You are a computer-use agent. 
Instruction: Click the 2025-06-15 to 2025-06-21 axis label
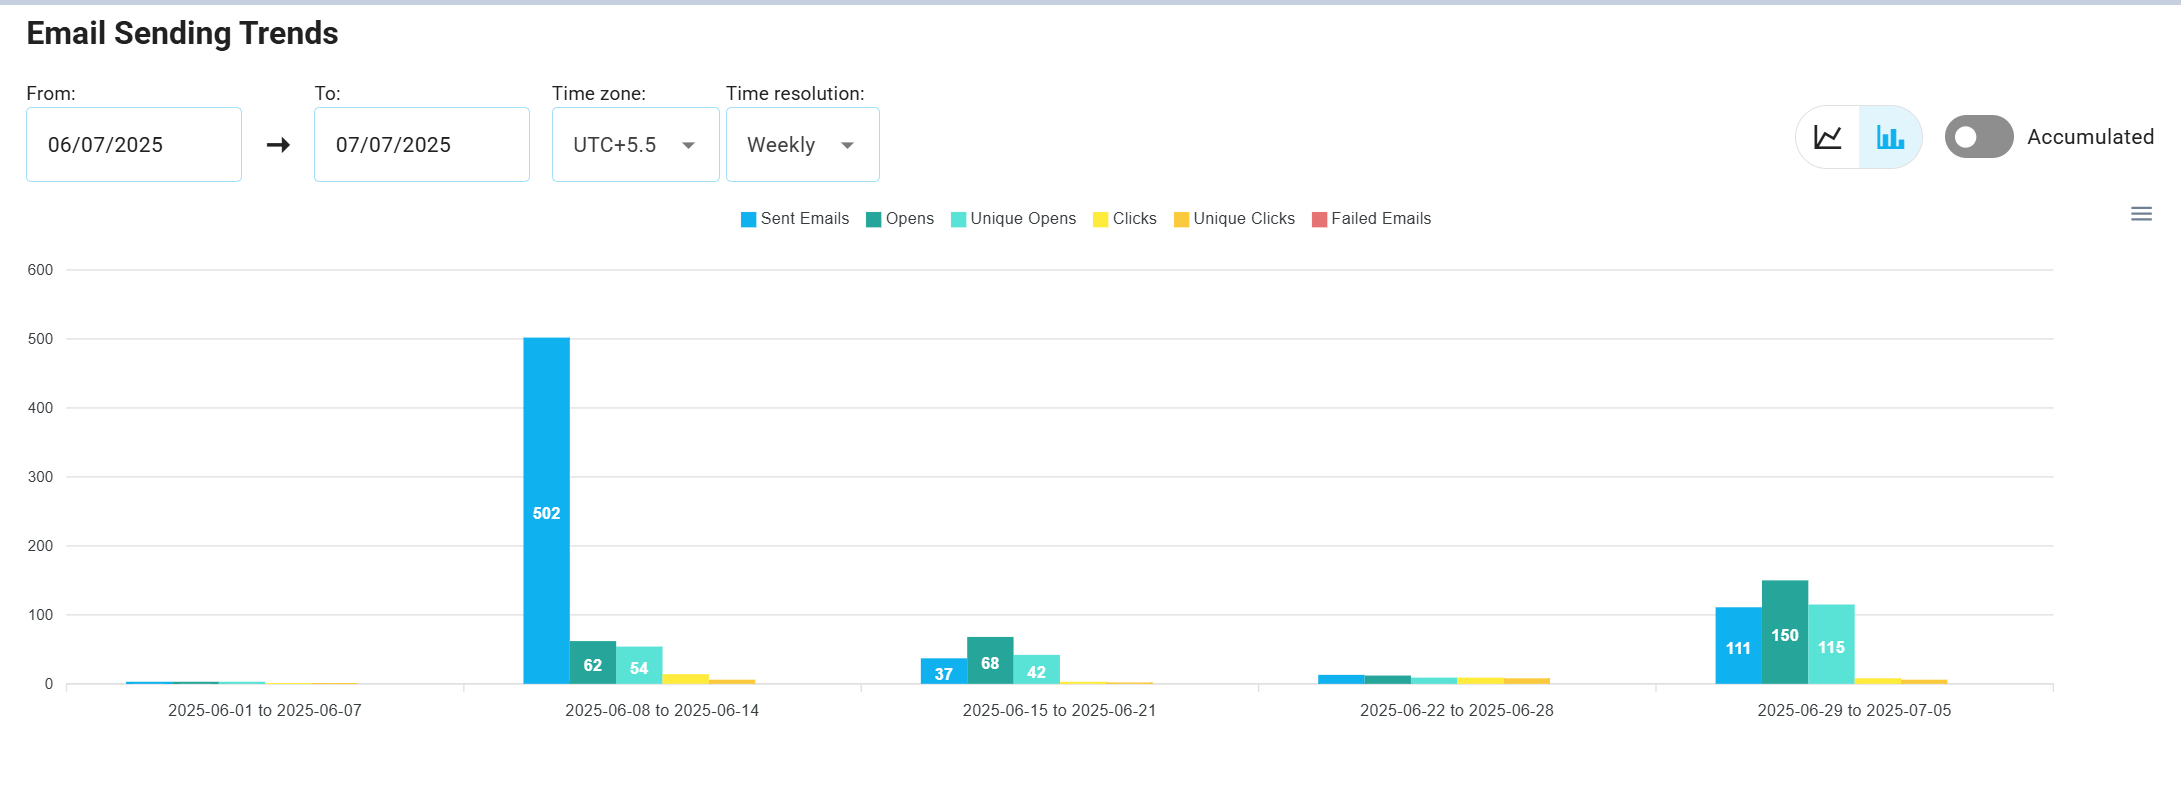point(1059,711)
